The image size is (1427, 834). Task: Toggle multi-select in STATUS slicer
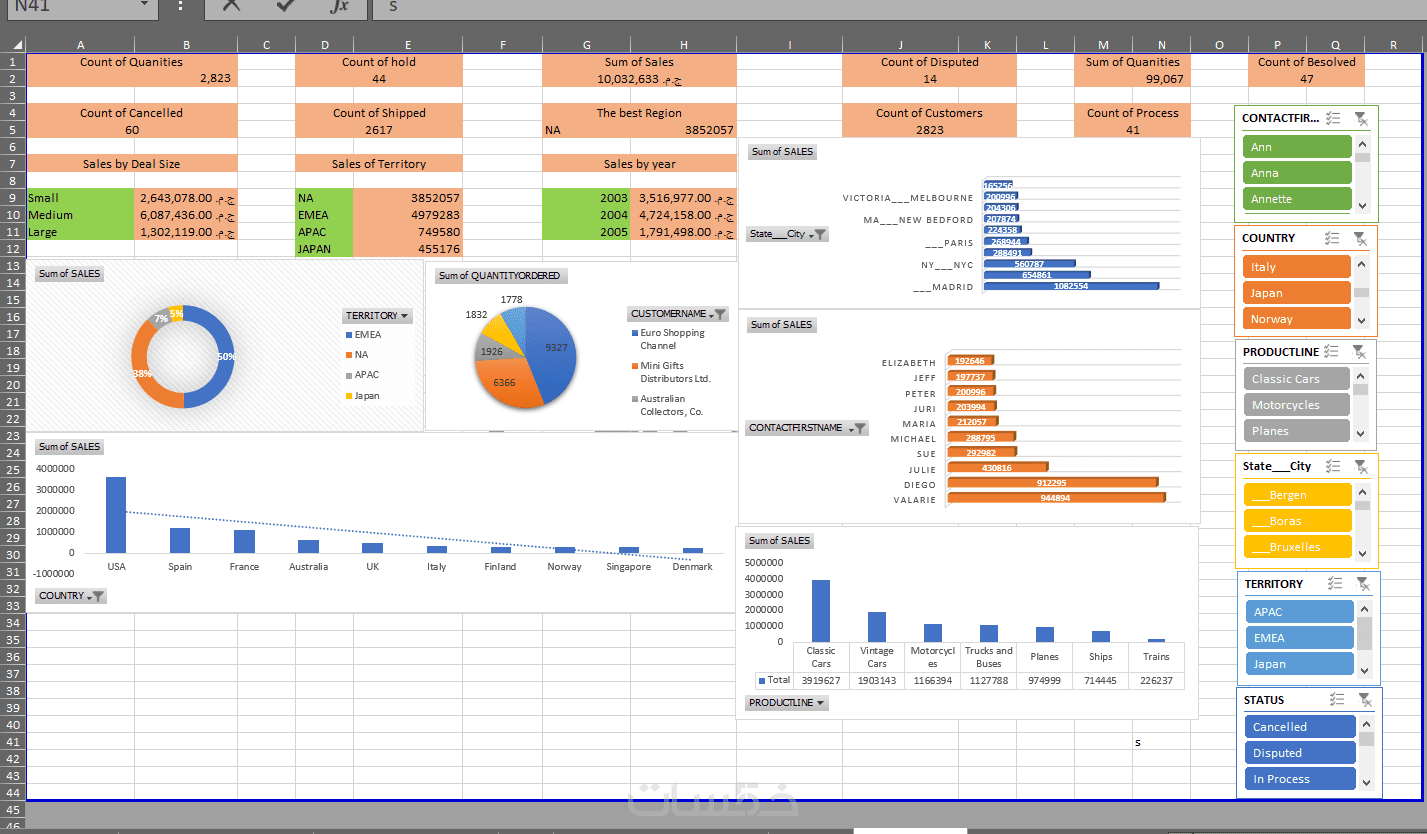[x=1336, y=700]
